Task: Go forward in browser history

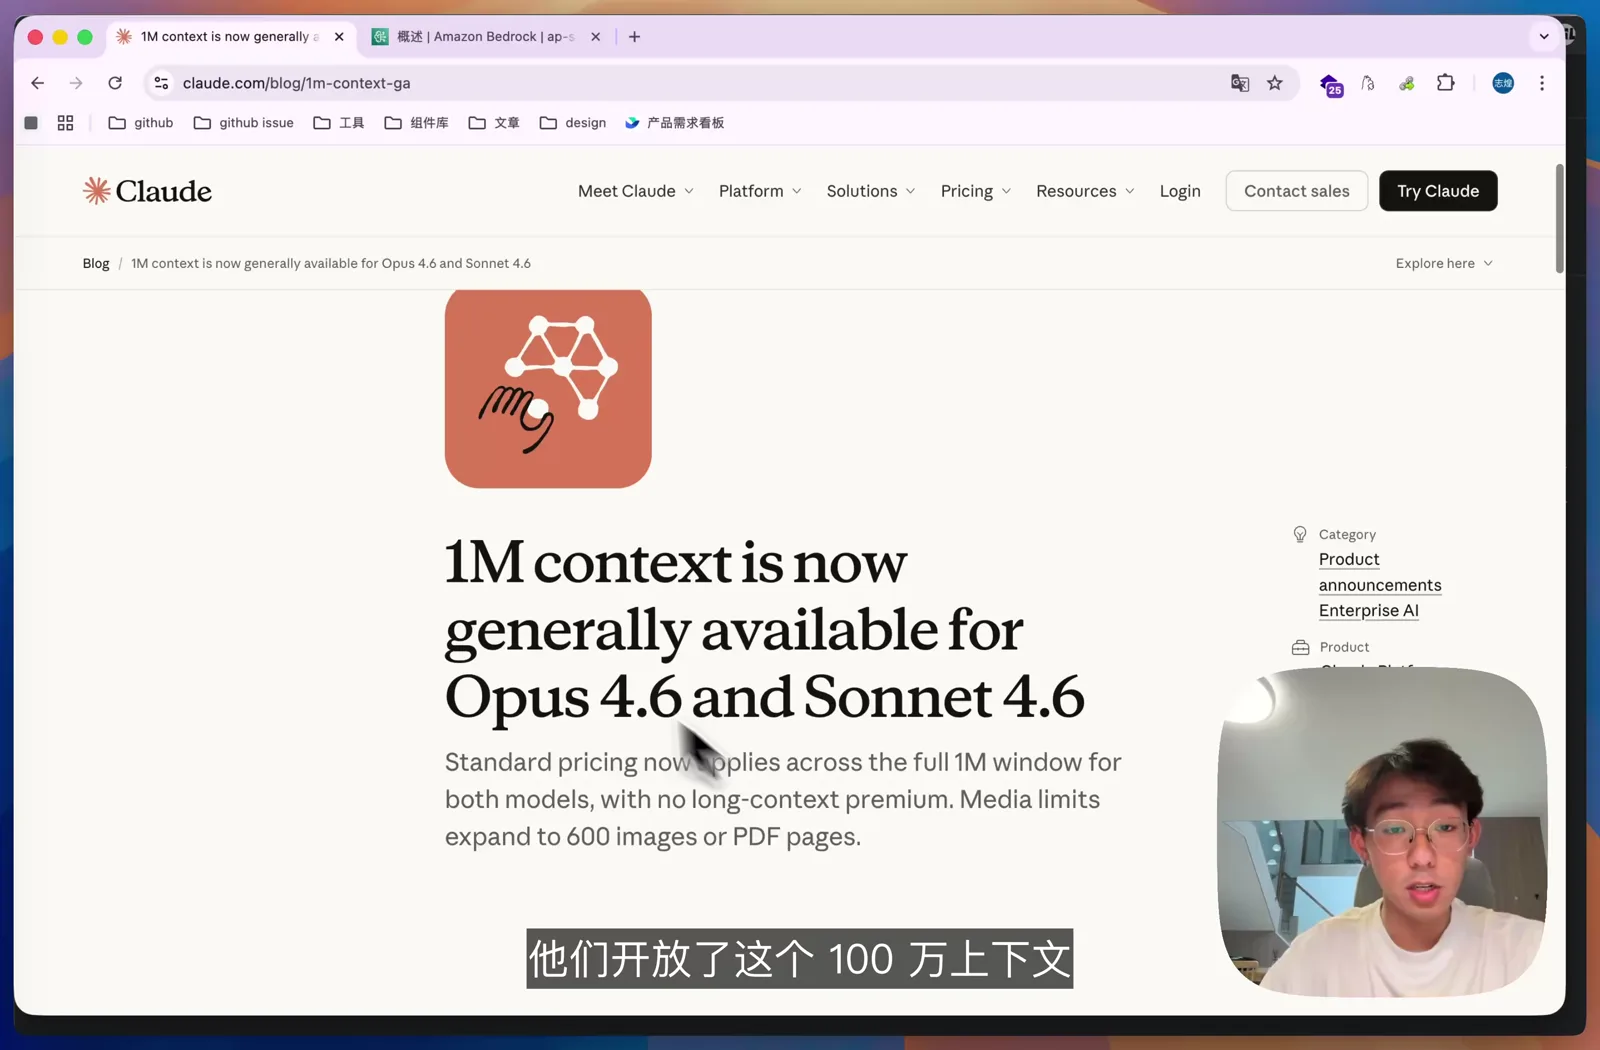Action: 76,83
